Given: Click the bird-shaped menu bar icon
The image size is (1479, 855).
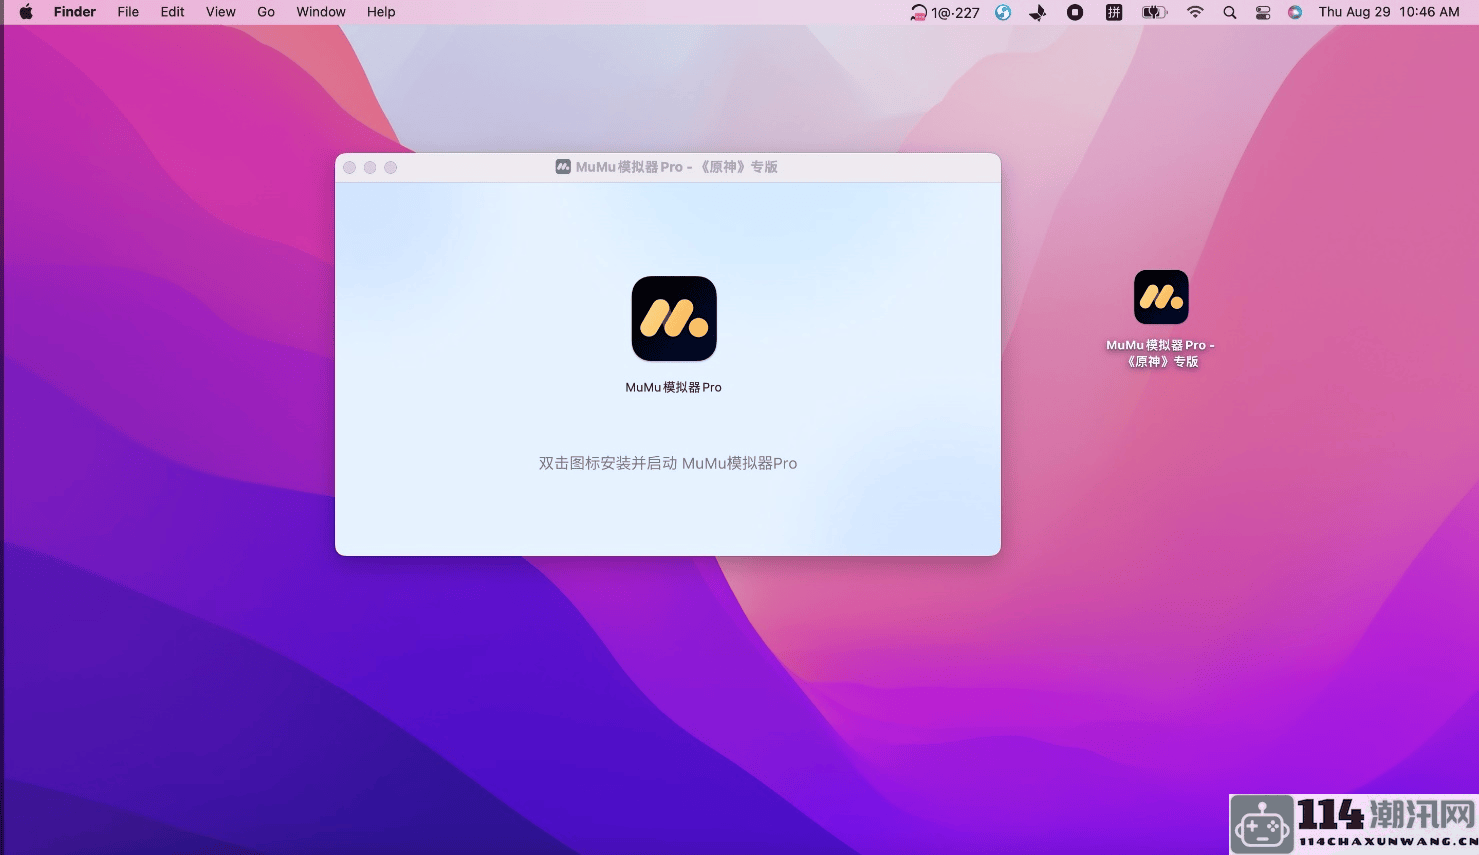Looking at the screenshot, I should coord(1038,12).
